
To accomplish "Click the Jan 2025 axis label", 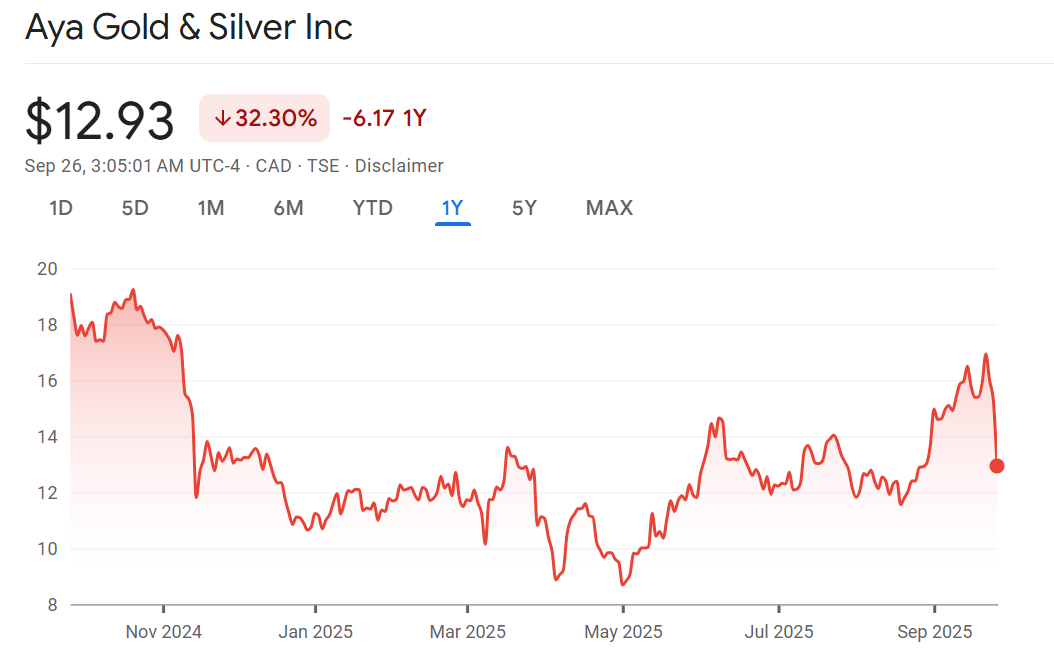I will point(315,632).
